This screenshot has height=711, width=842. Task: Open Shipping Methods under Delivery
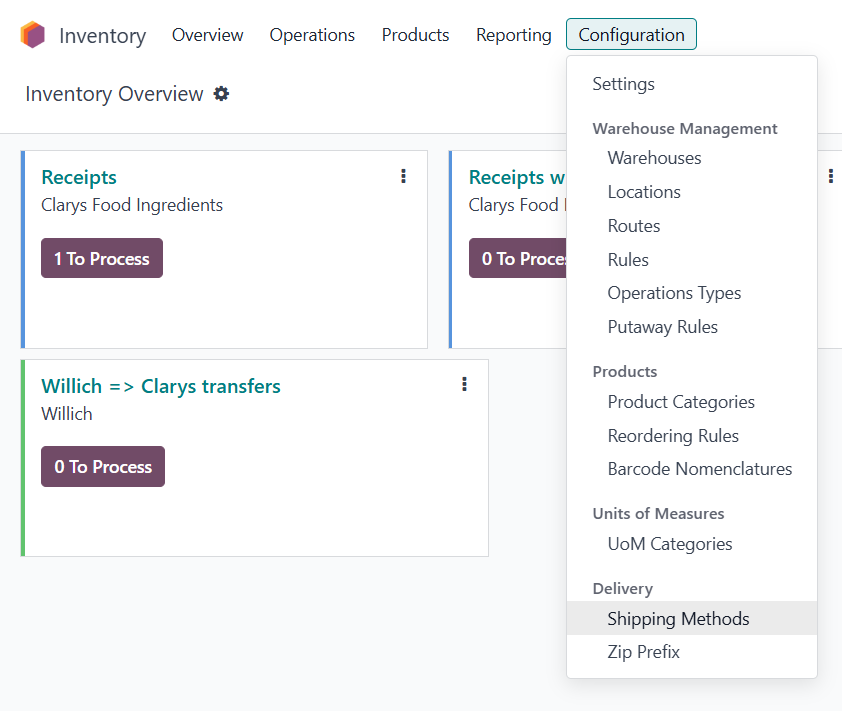[678, 619]
